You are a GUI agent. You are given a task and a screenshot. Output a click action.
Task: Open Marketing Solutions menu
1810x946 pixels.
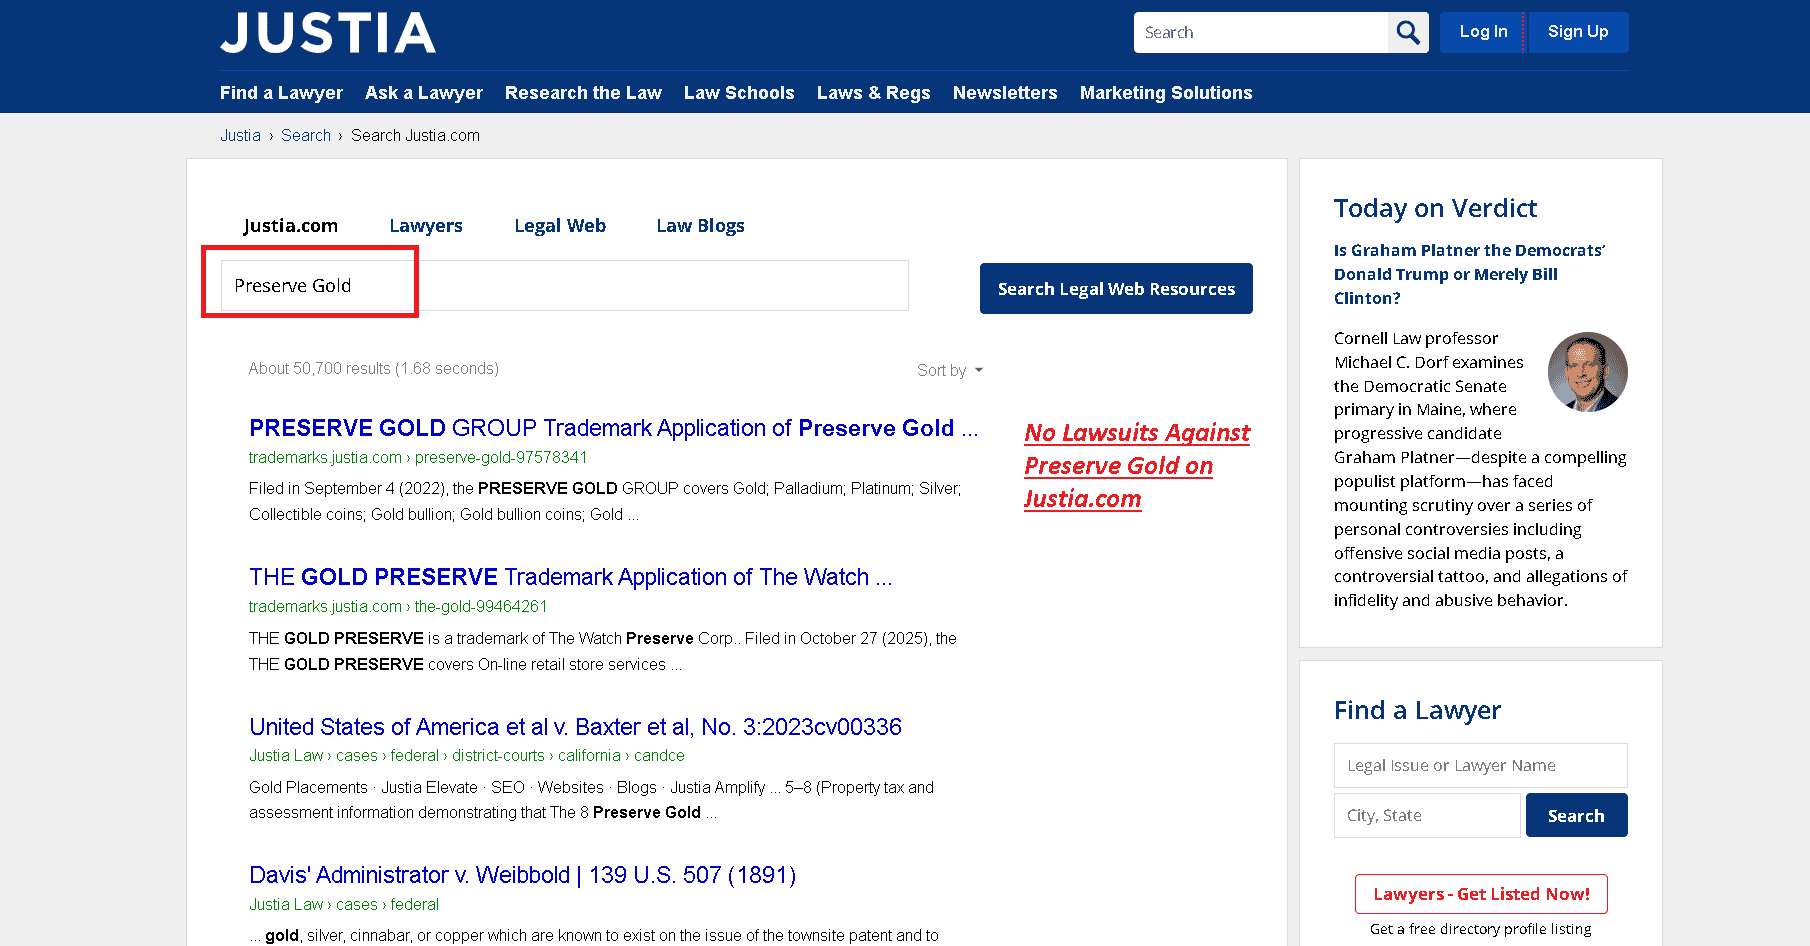tap(1166, 93)
